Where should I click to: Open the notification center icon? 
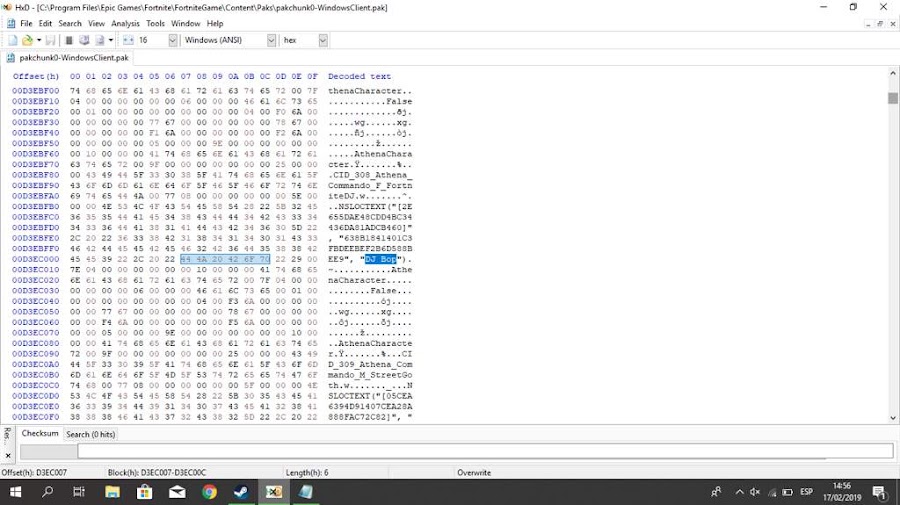click(x=880, y=492)
